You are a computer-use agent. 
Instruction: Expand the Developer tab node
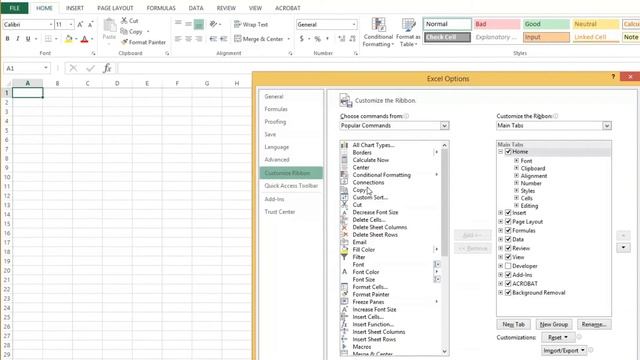click(500, 266)
